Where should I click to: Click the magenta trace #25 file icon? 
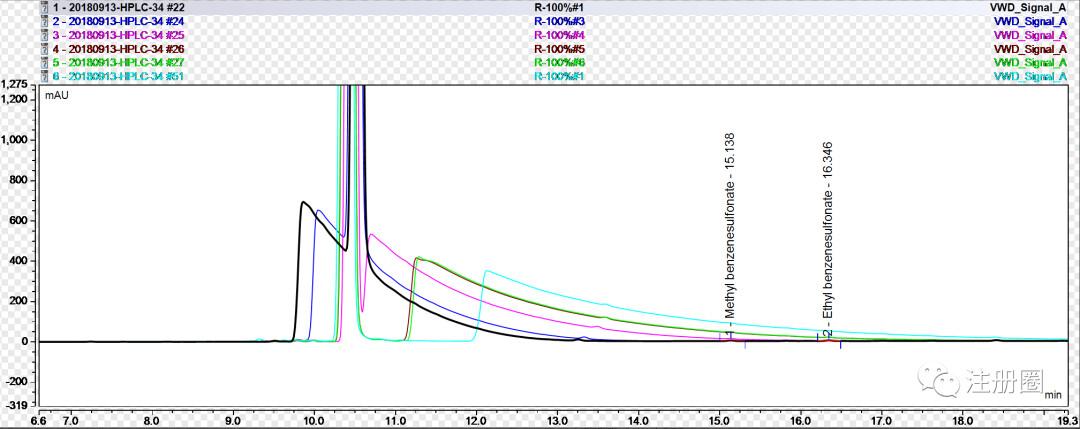43,34
